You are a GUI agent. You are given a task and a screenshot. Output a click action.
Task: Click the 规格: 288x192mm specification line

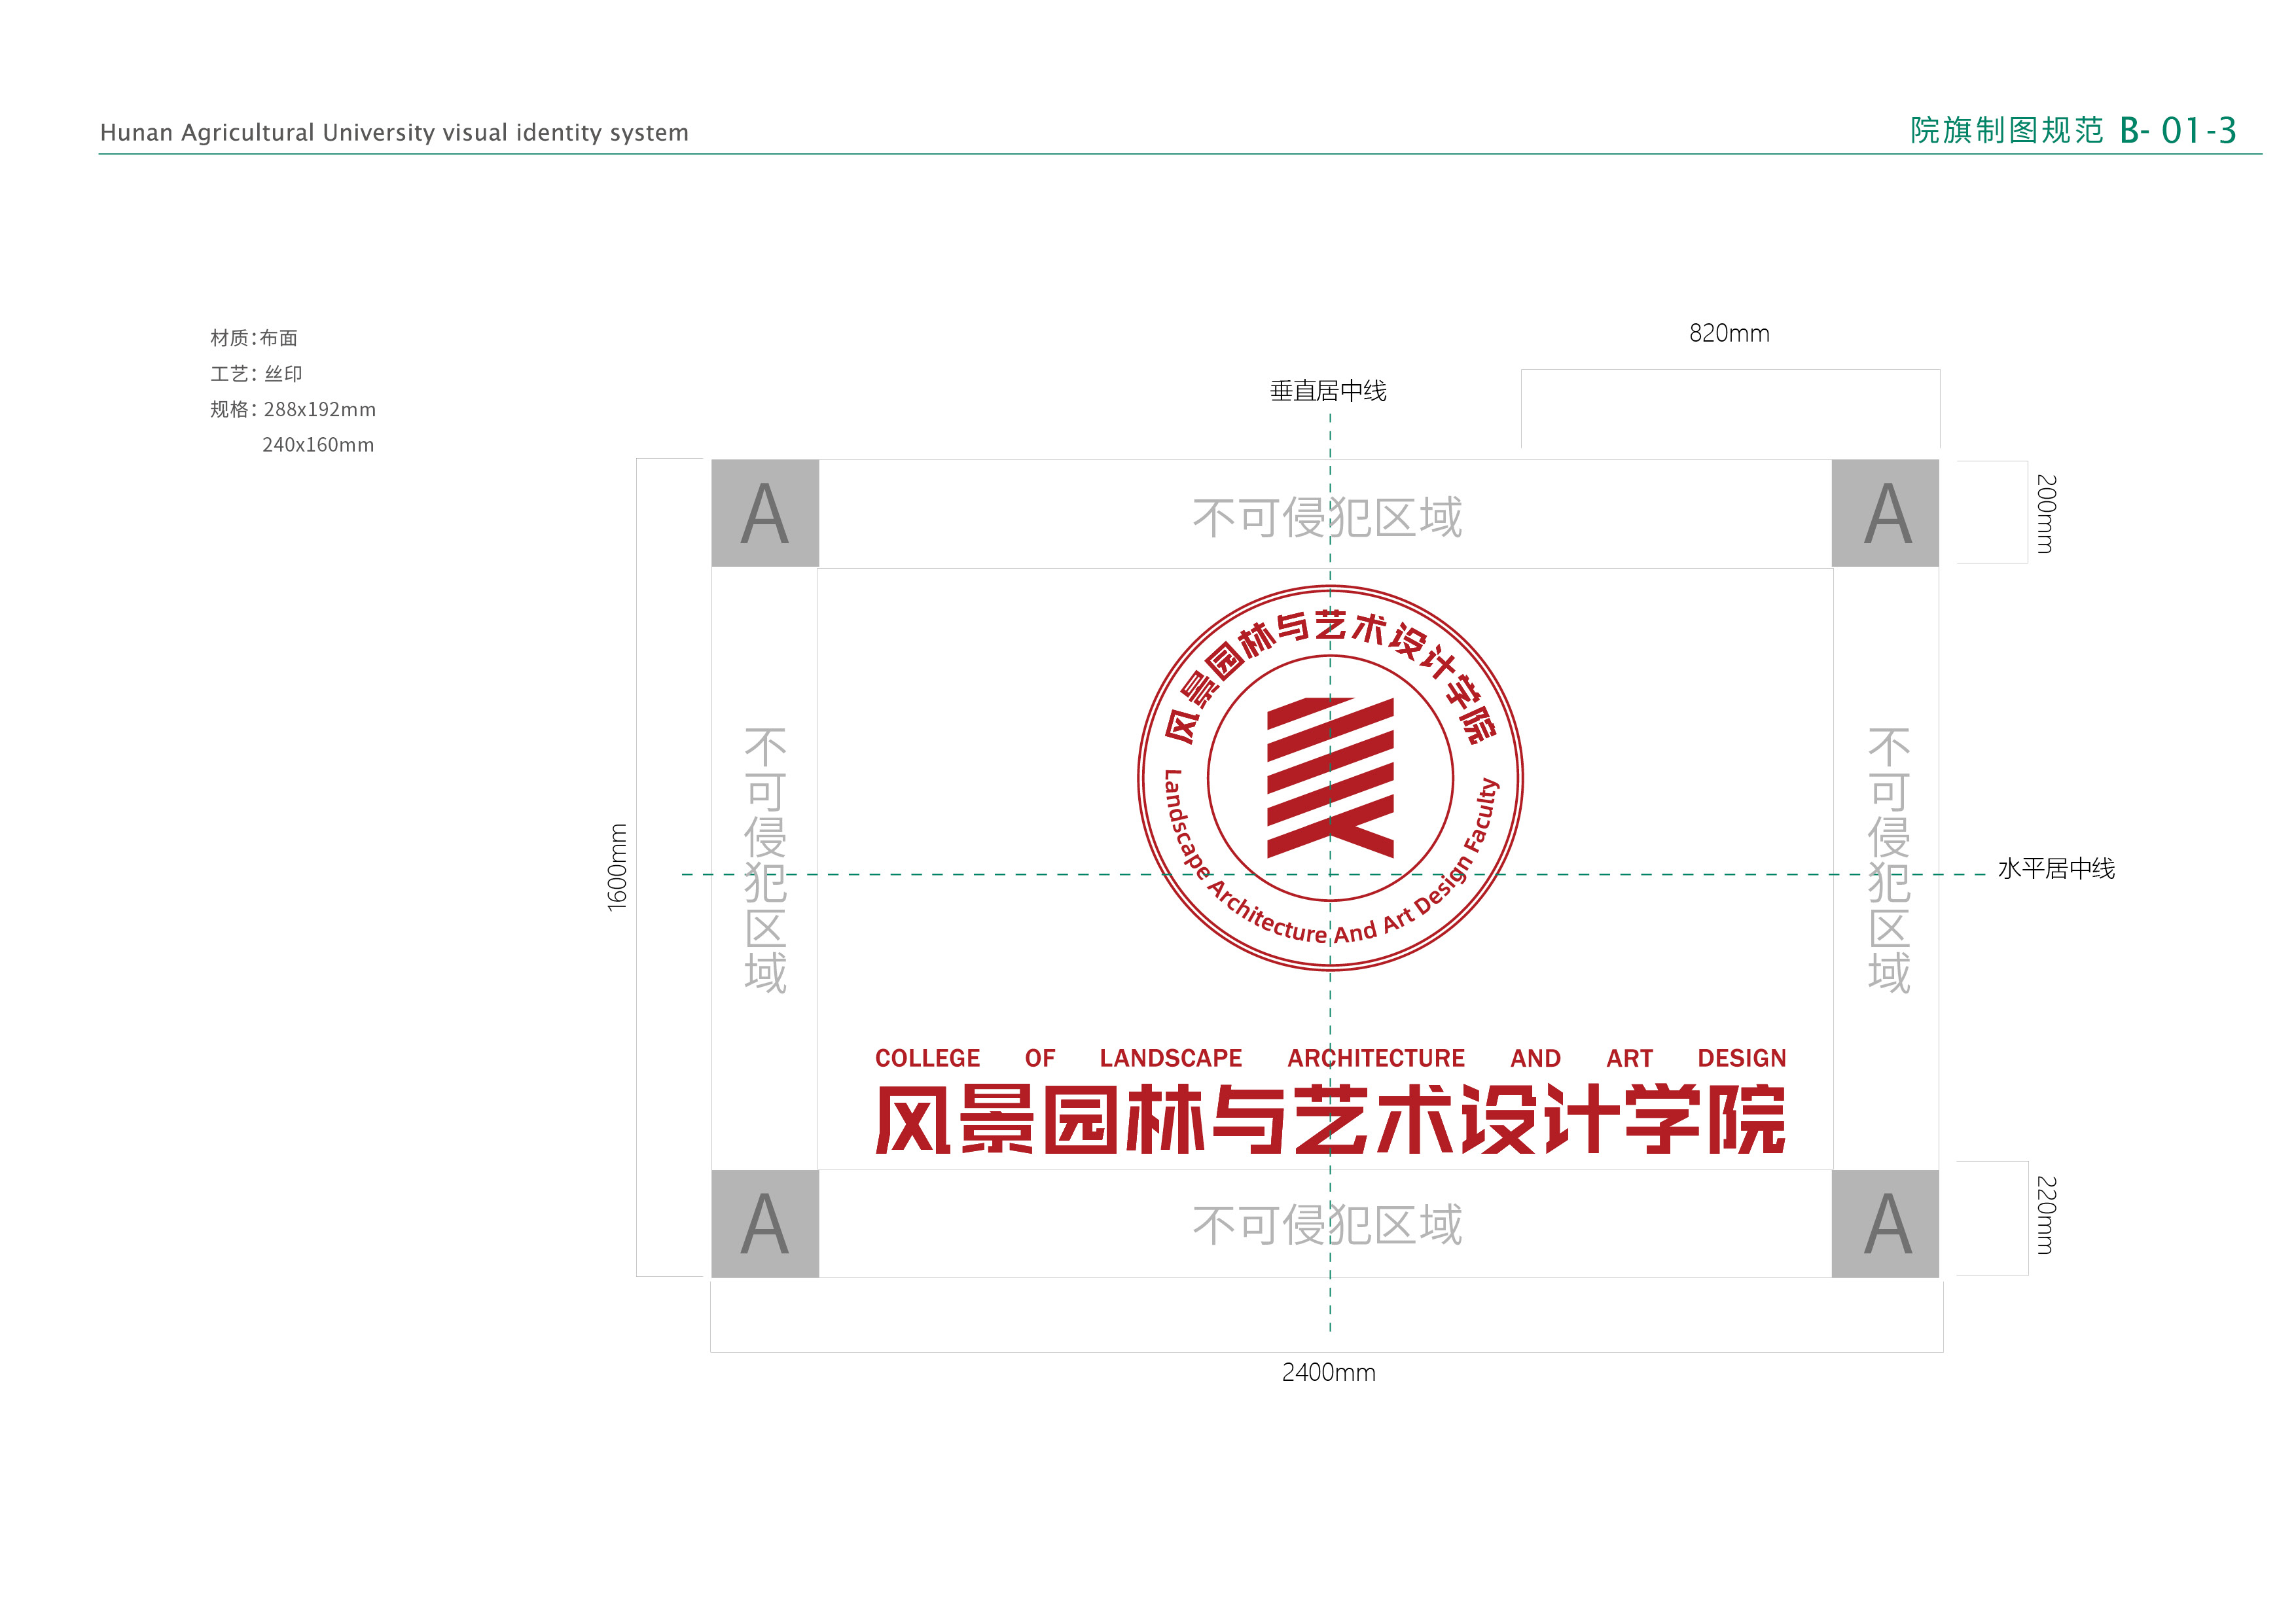coord(293,409)
